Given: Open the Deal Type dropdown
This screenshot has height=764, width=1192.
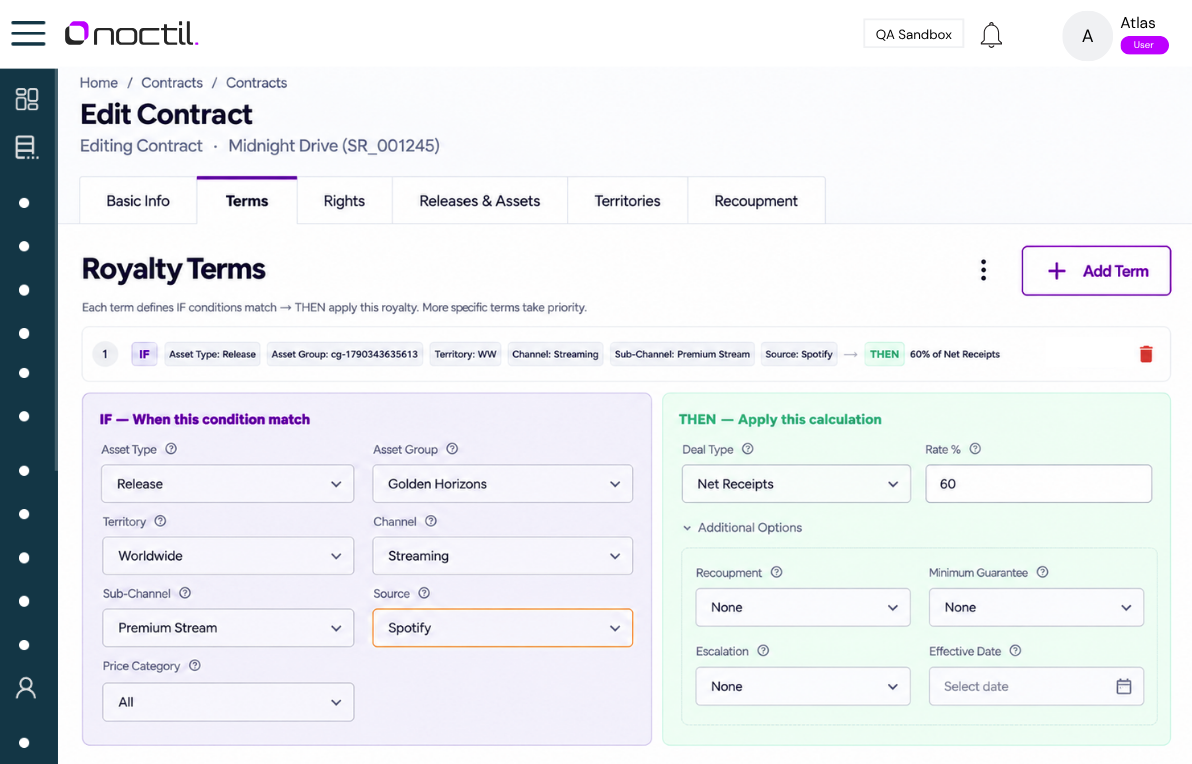Looking at the screenshot, I should point(796,483).
